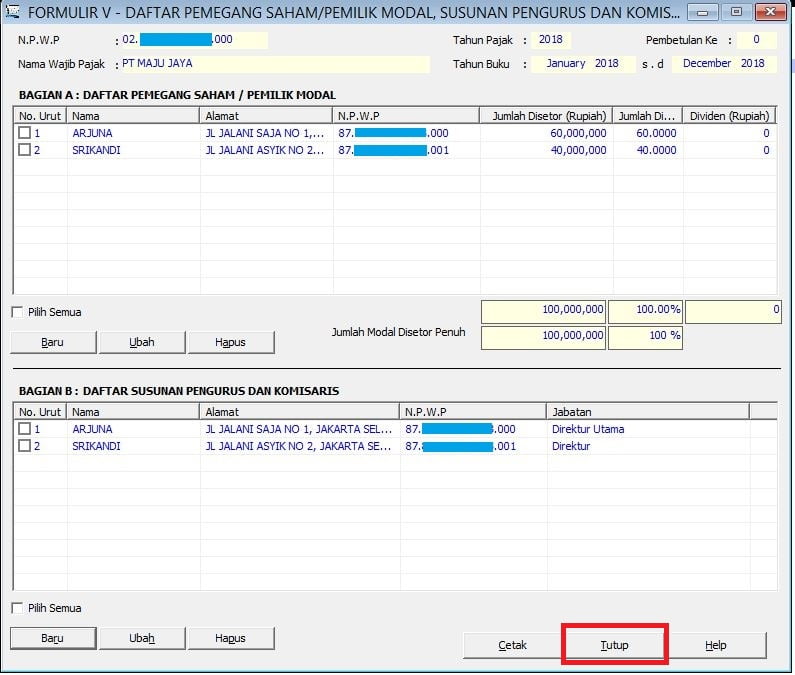
Task: Click the 40,000,000 amount cell
Action: coord(579,151)
